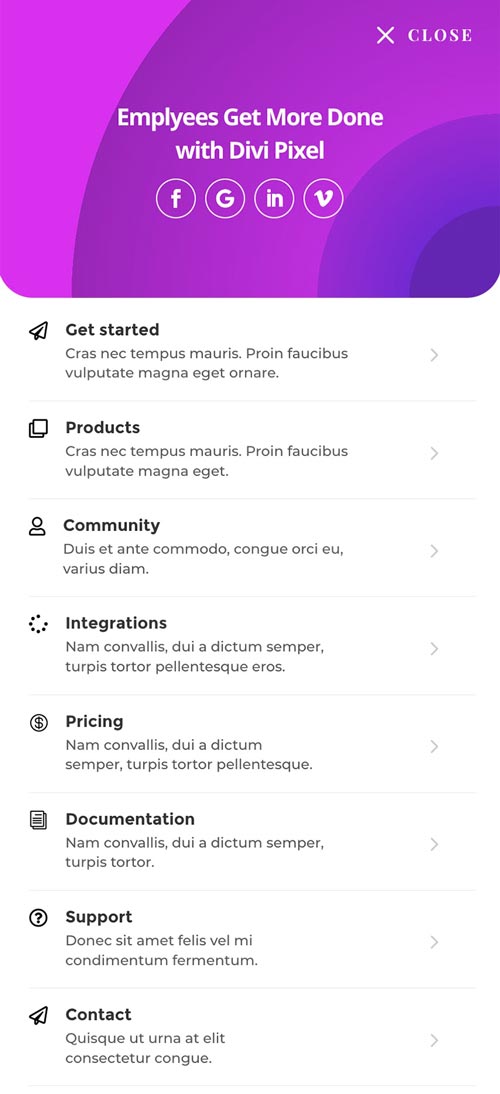
Task: Open the Facebook social icon
Action: 176,199
